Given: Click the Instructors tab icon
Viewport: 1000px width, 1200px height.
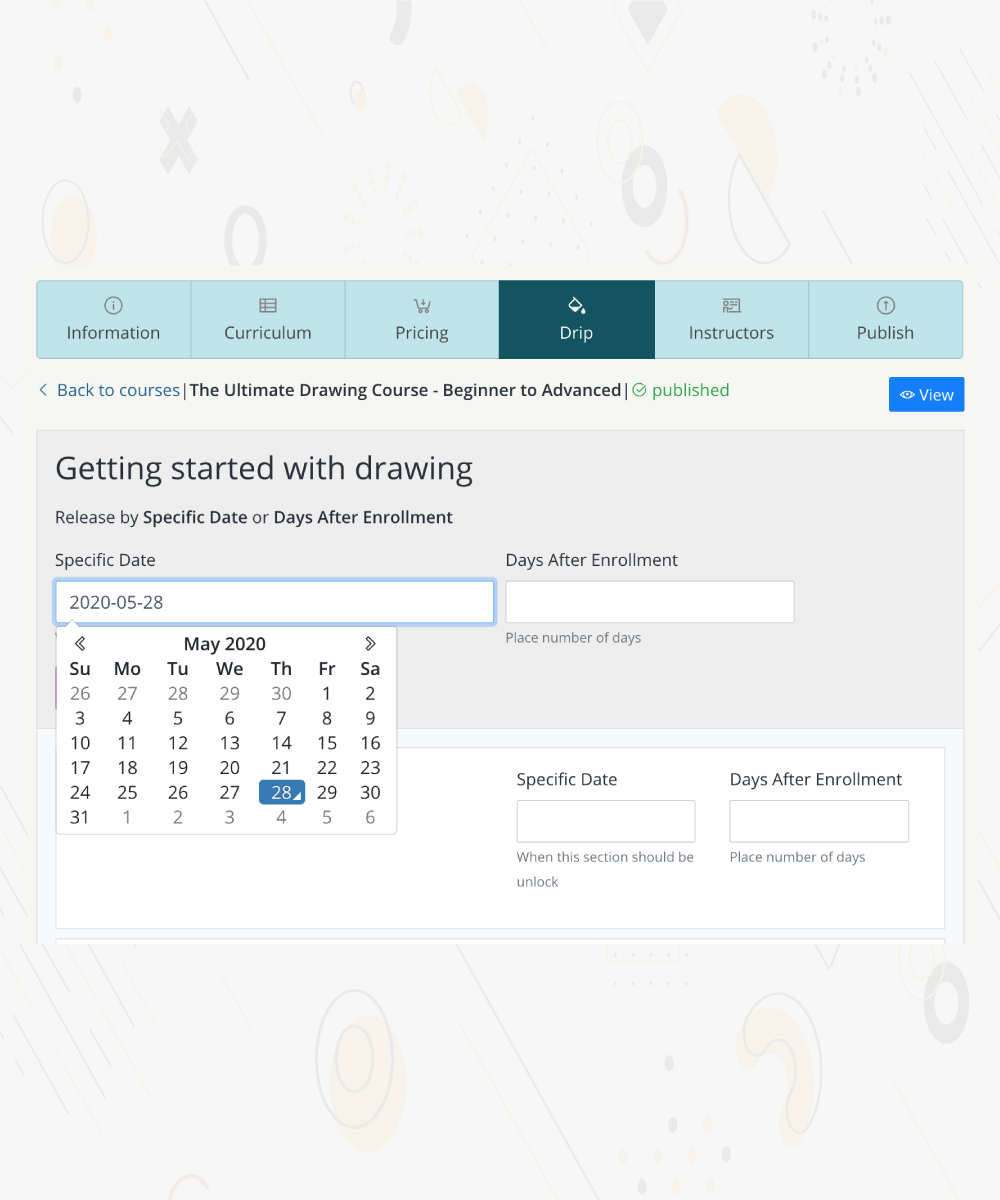Looking at the screenshot, I should [731, 305].
